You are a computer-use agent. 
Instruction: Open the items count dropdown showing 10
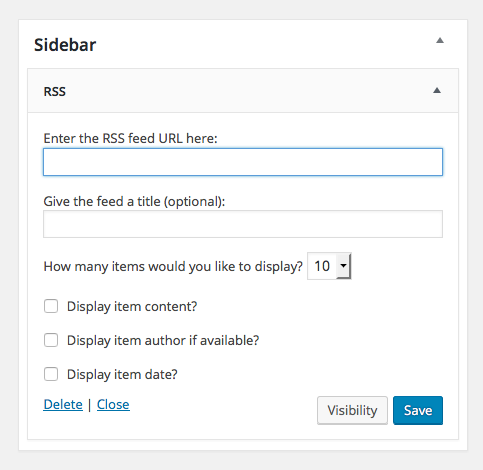(x=329, y=266)
